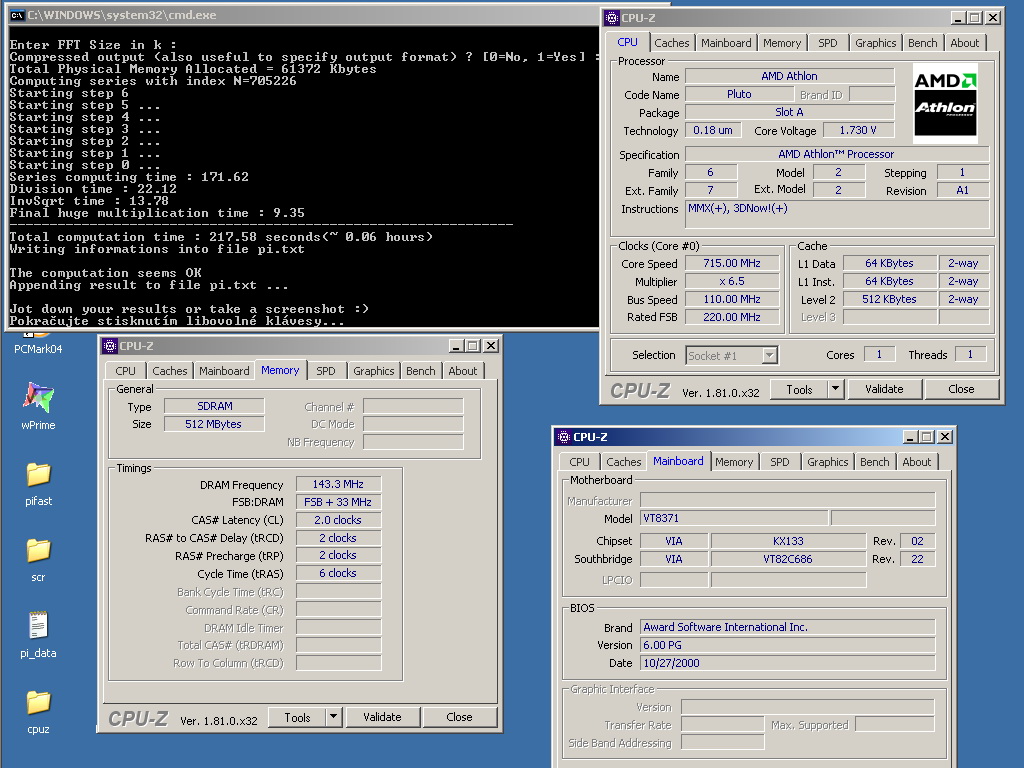Click the Multiplier x 6.5 value

tap(732, 281)
